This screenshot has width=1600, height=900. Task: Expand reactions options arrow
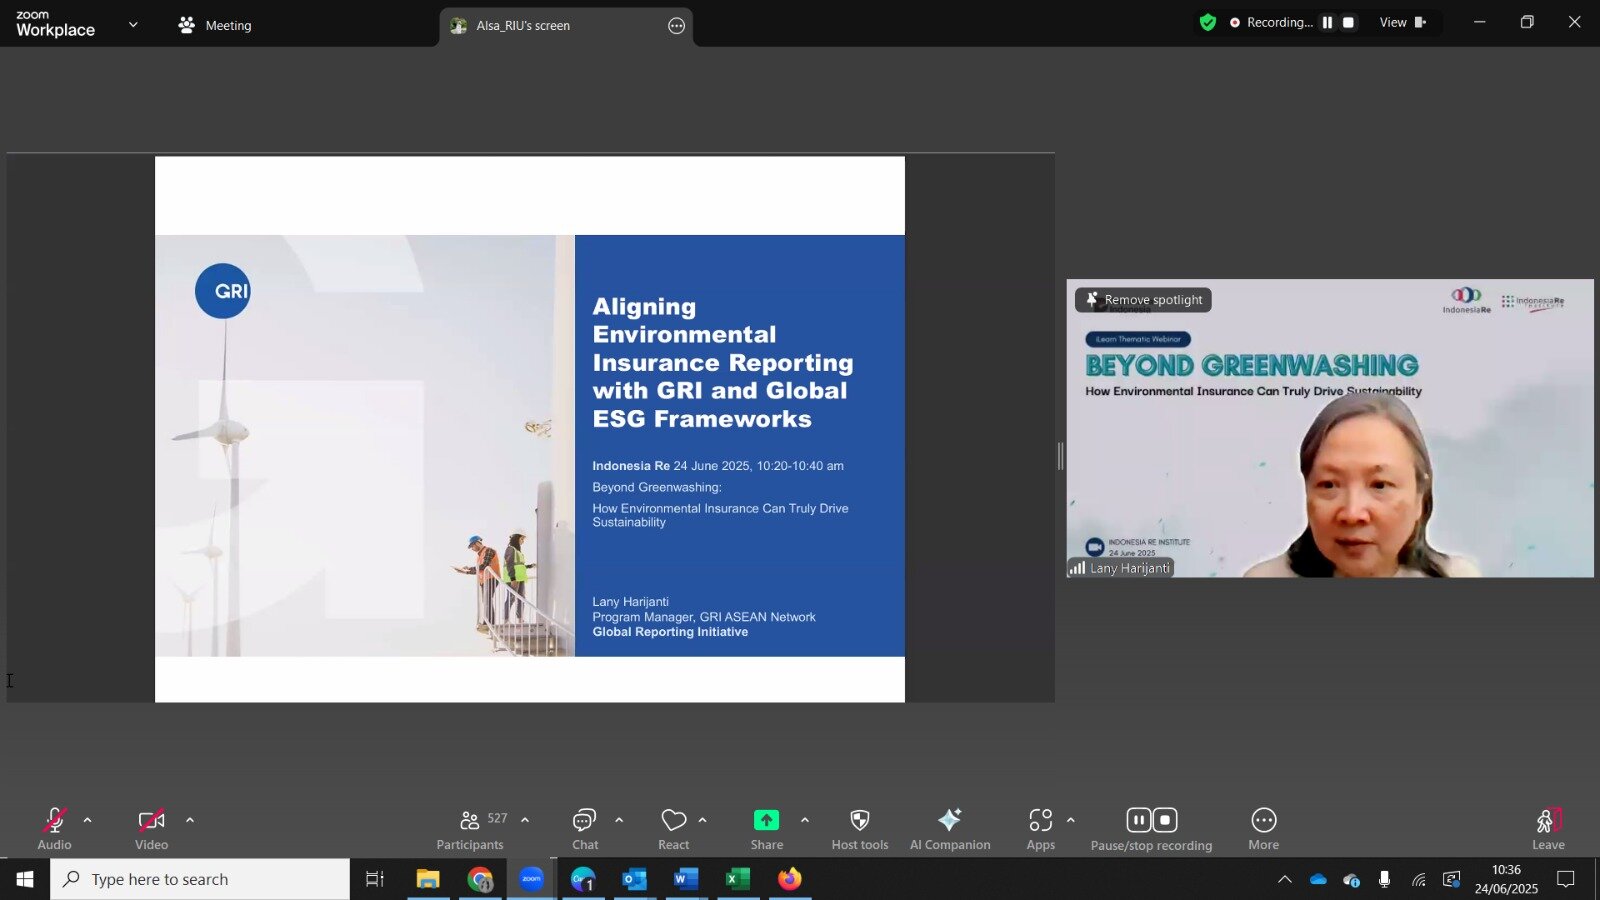pyautogui.click(x=703, y=820)
